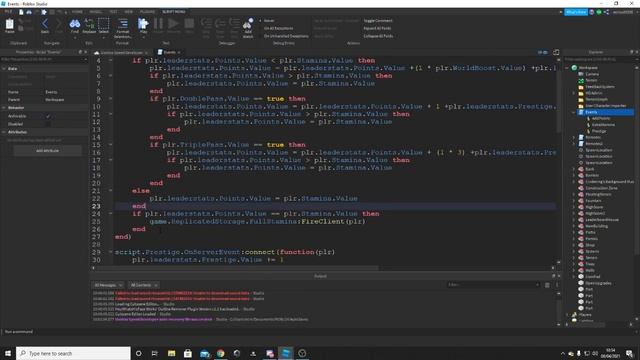Viewport: 640px width, 360px height.
Task: Select the Never break-on-error option
Action: (268, 20)
